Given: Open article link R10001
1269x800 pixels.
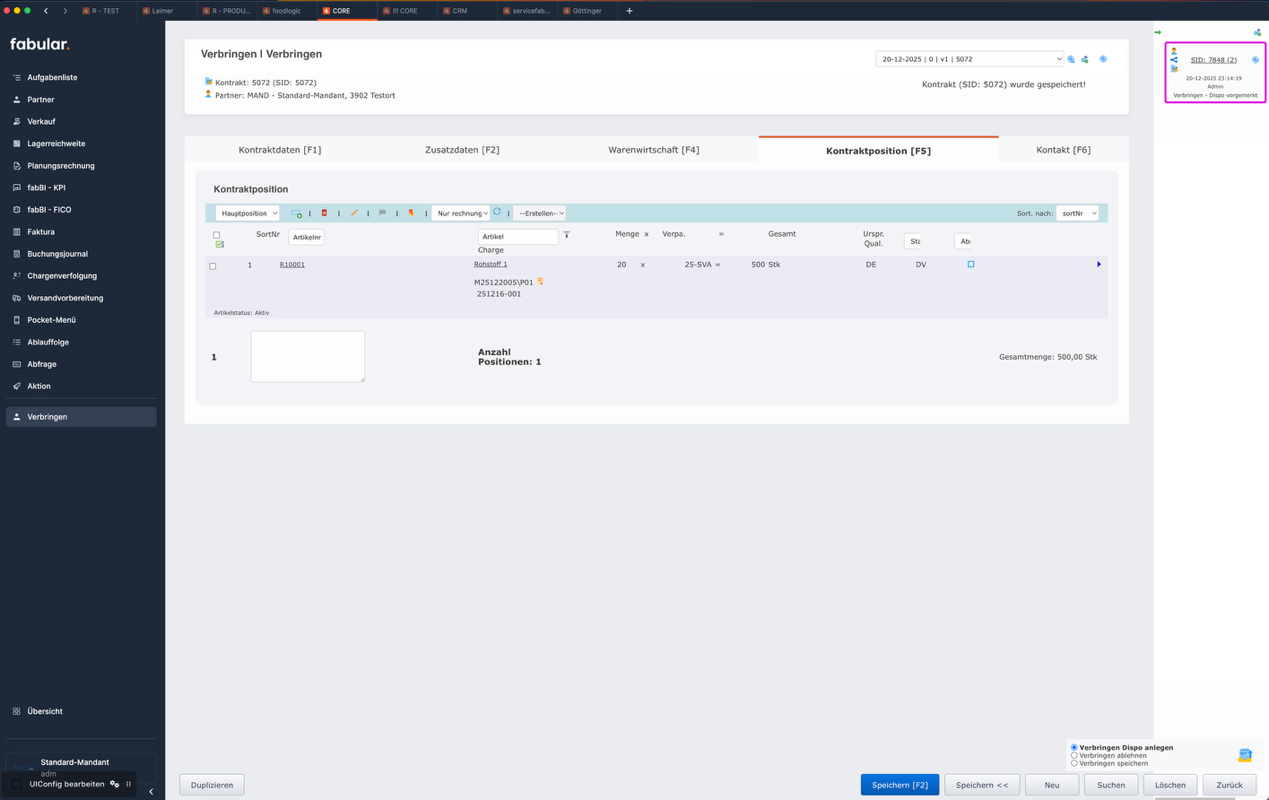Looking at the screenshot, I should pyautogui.click(x=292, y=265).
